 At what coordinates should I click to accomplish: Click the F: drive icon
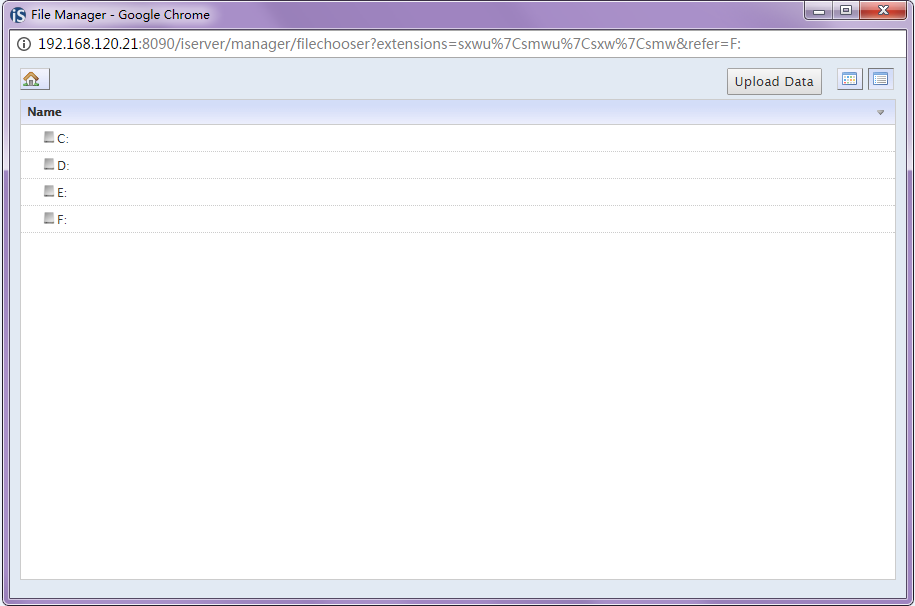49,219
